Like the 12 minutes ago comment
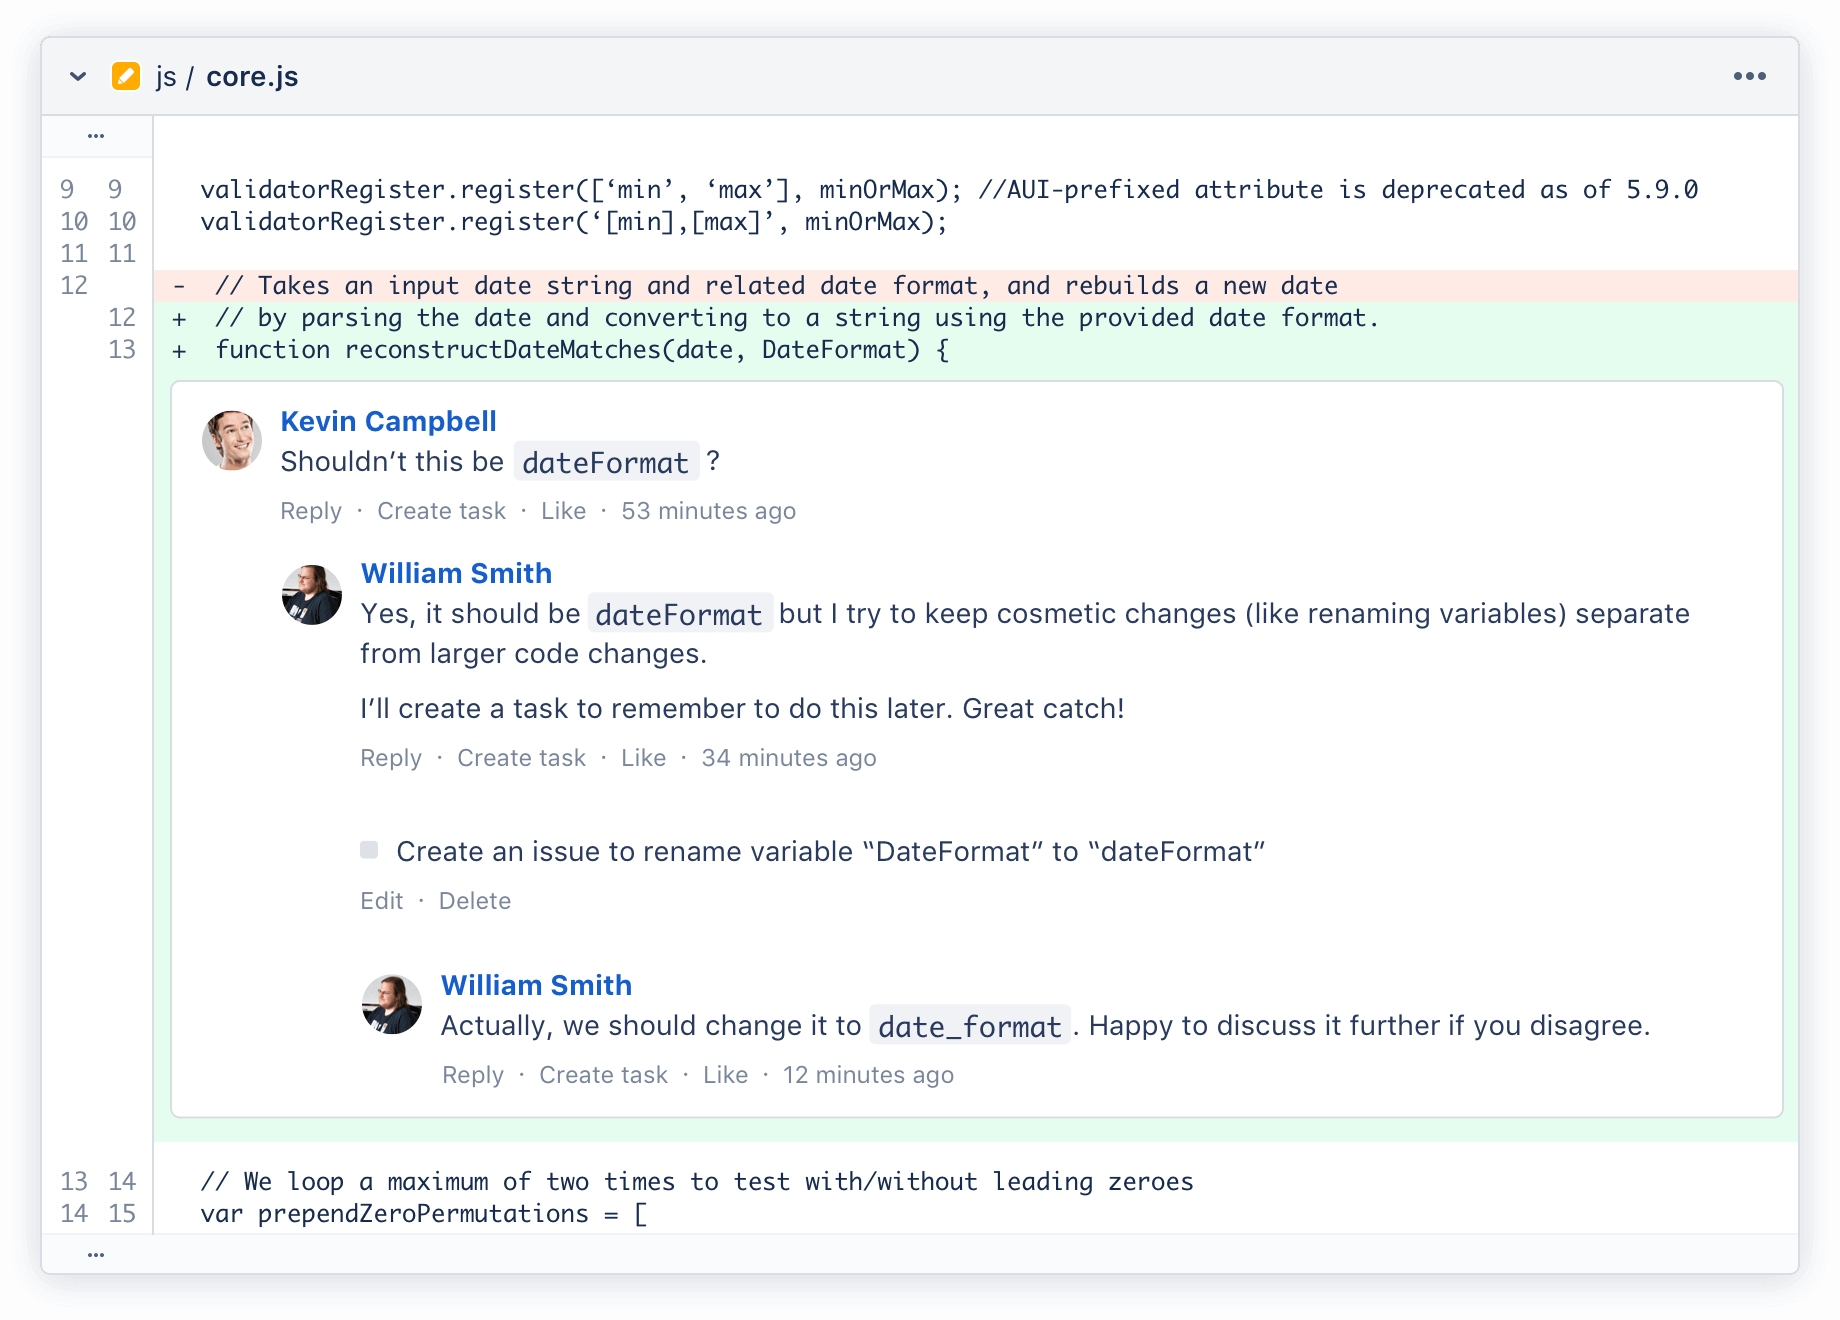1840x1320 pixels. pyautogui.click(x=725, y=1075)
